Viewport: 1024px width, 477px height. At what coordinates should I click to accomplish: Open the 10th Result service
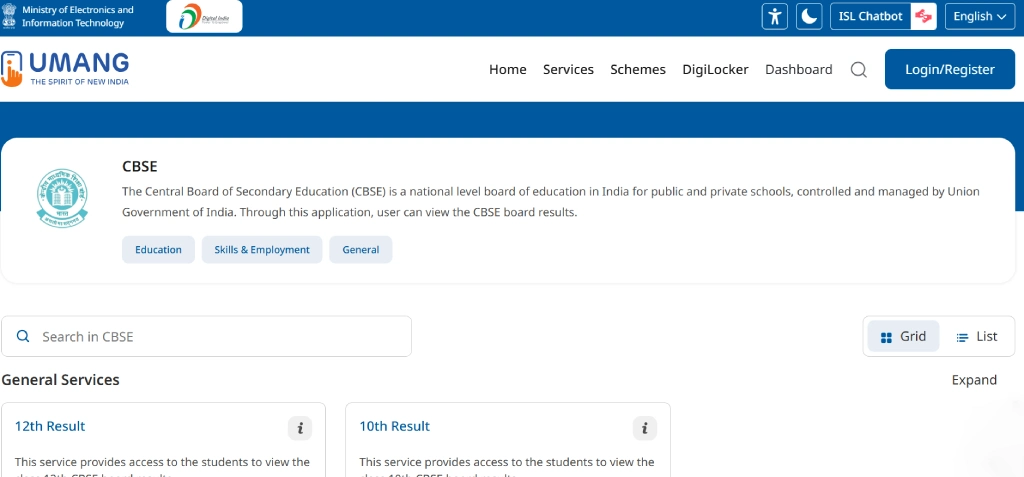tap(394, 426)
